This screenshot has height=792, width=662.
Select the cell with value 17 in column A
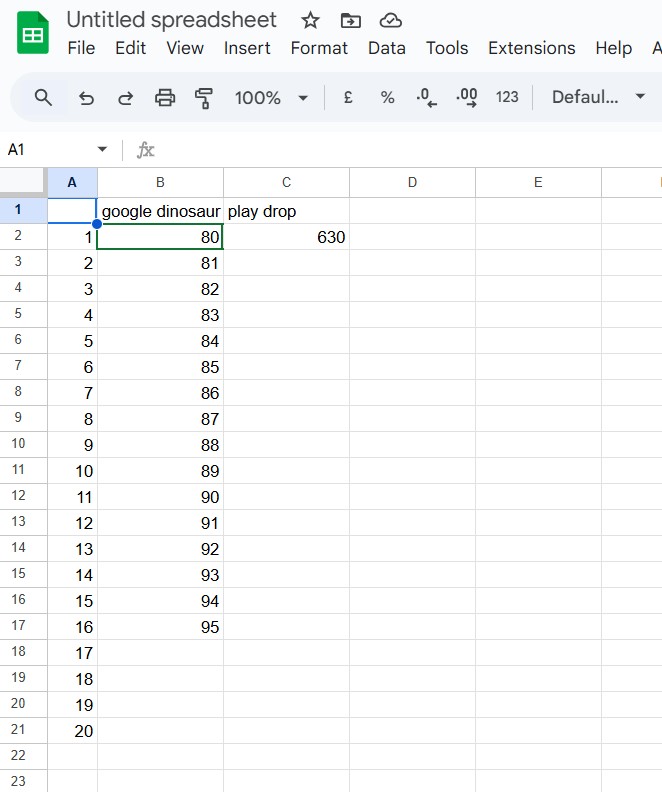pyautogui.click(x=72, y=653)
